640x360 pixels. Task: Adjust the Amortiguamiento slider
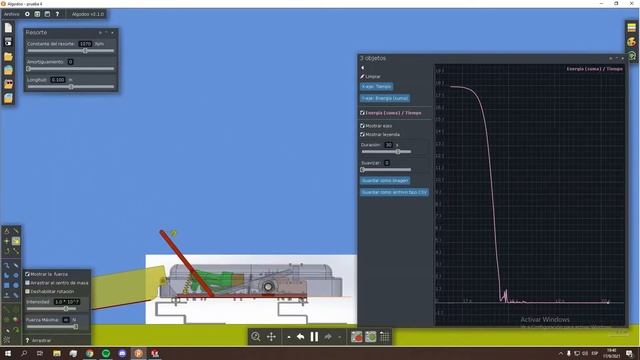71,69
